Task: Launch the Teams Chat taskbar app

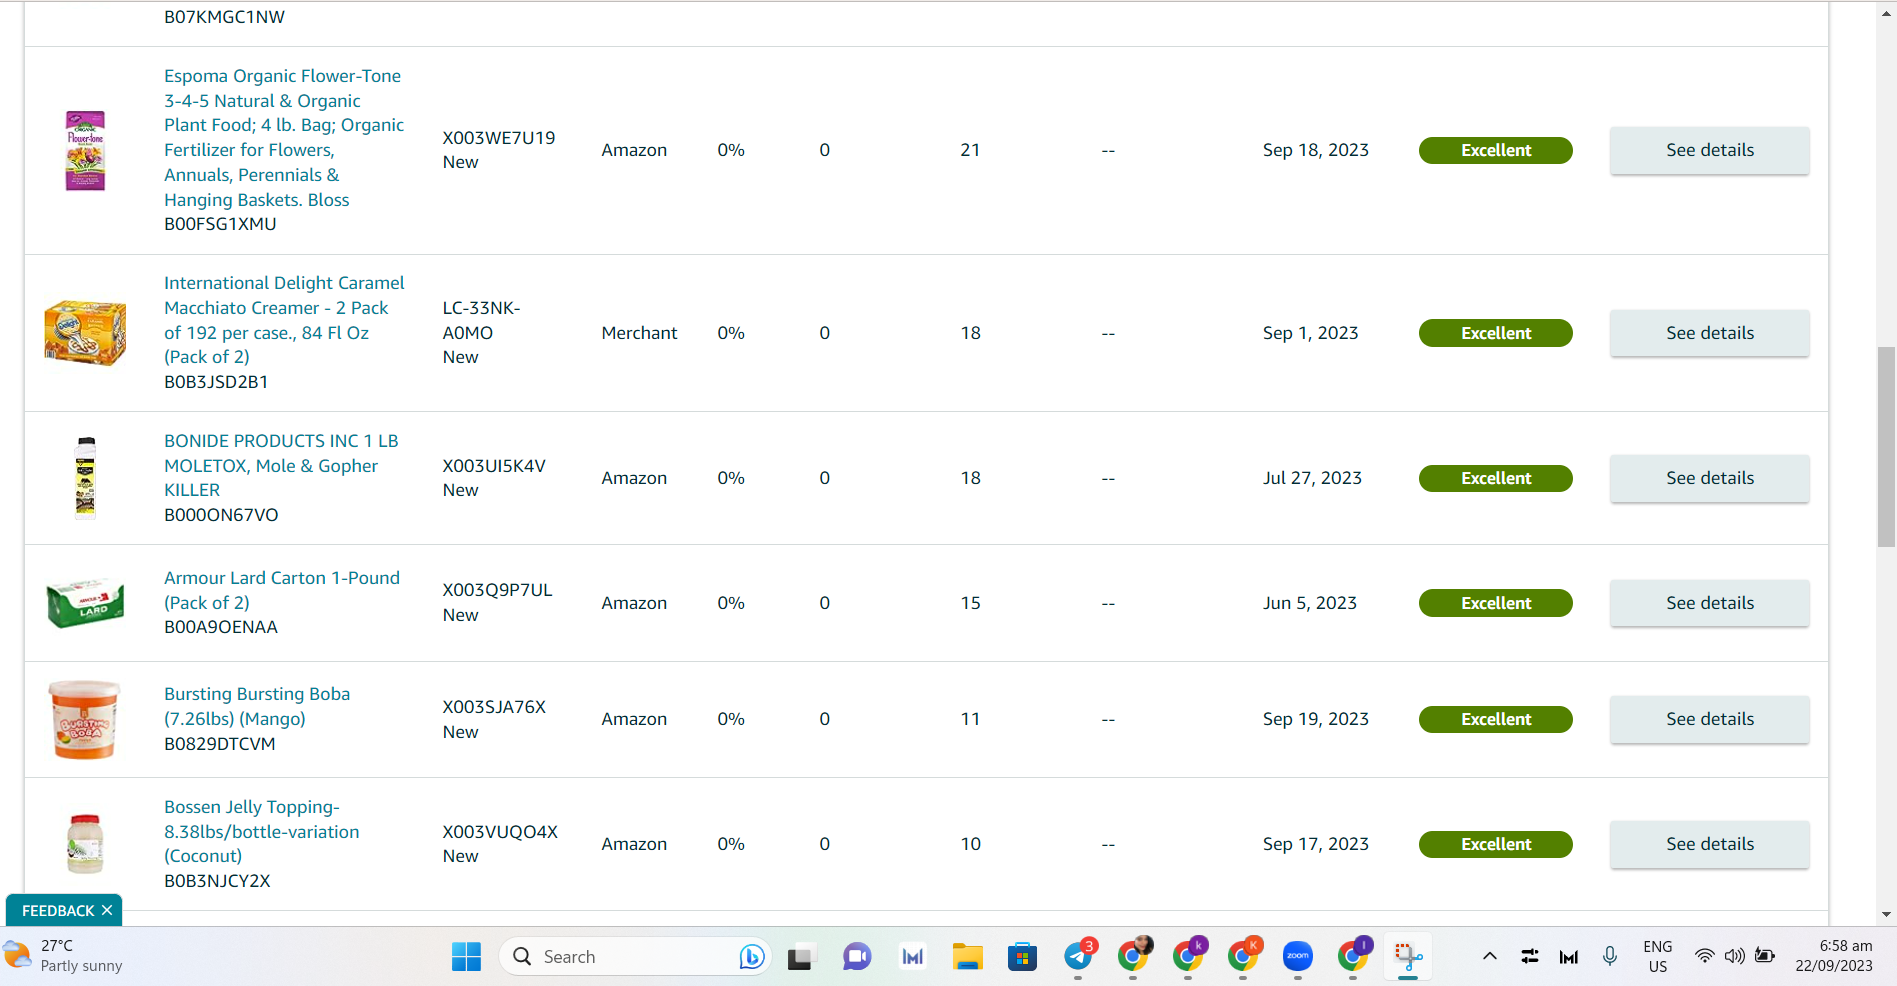Action: pos(856,957)
